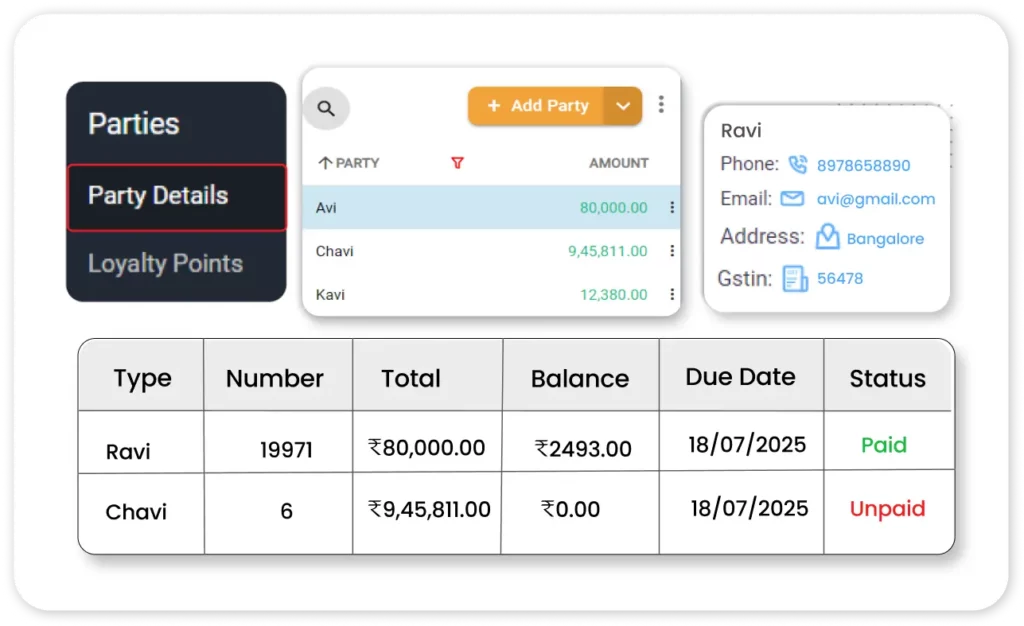The width and height of the screenshot is (1024, 626).
Task: Click the Bangalore address link
Action: 887,238
